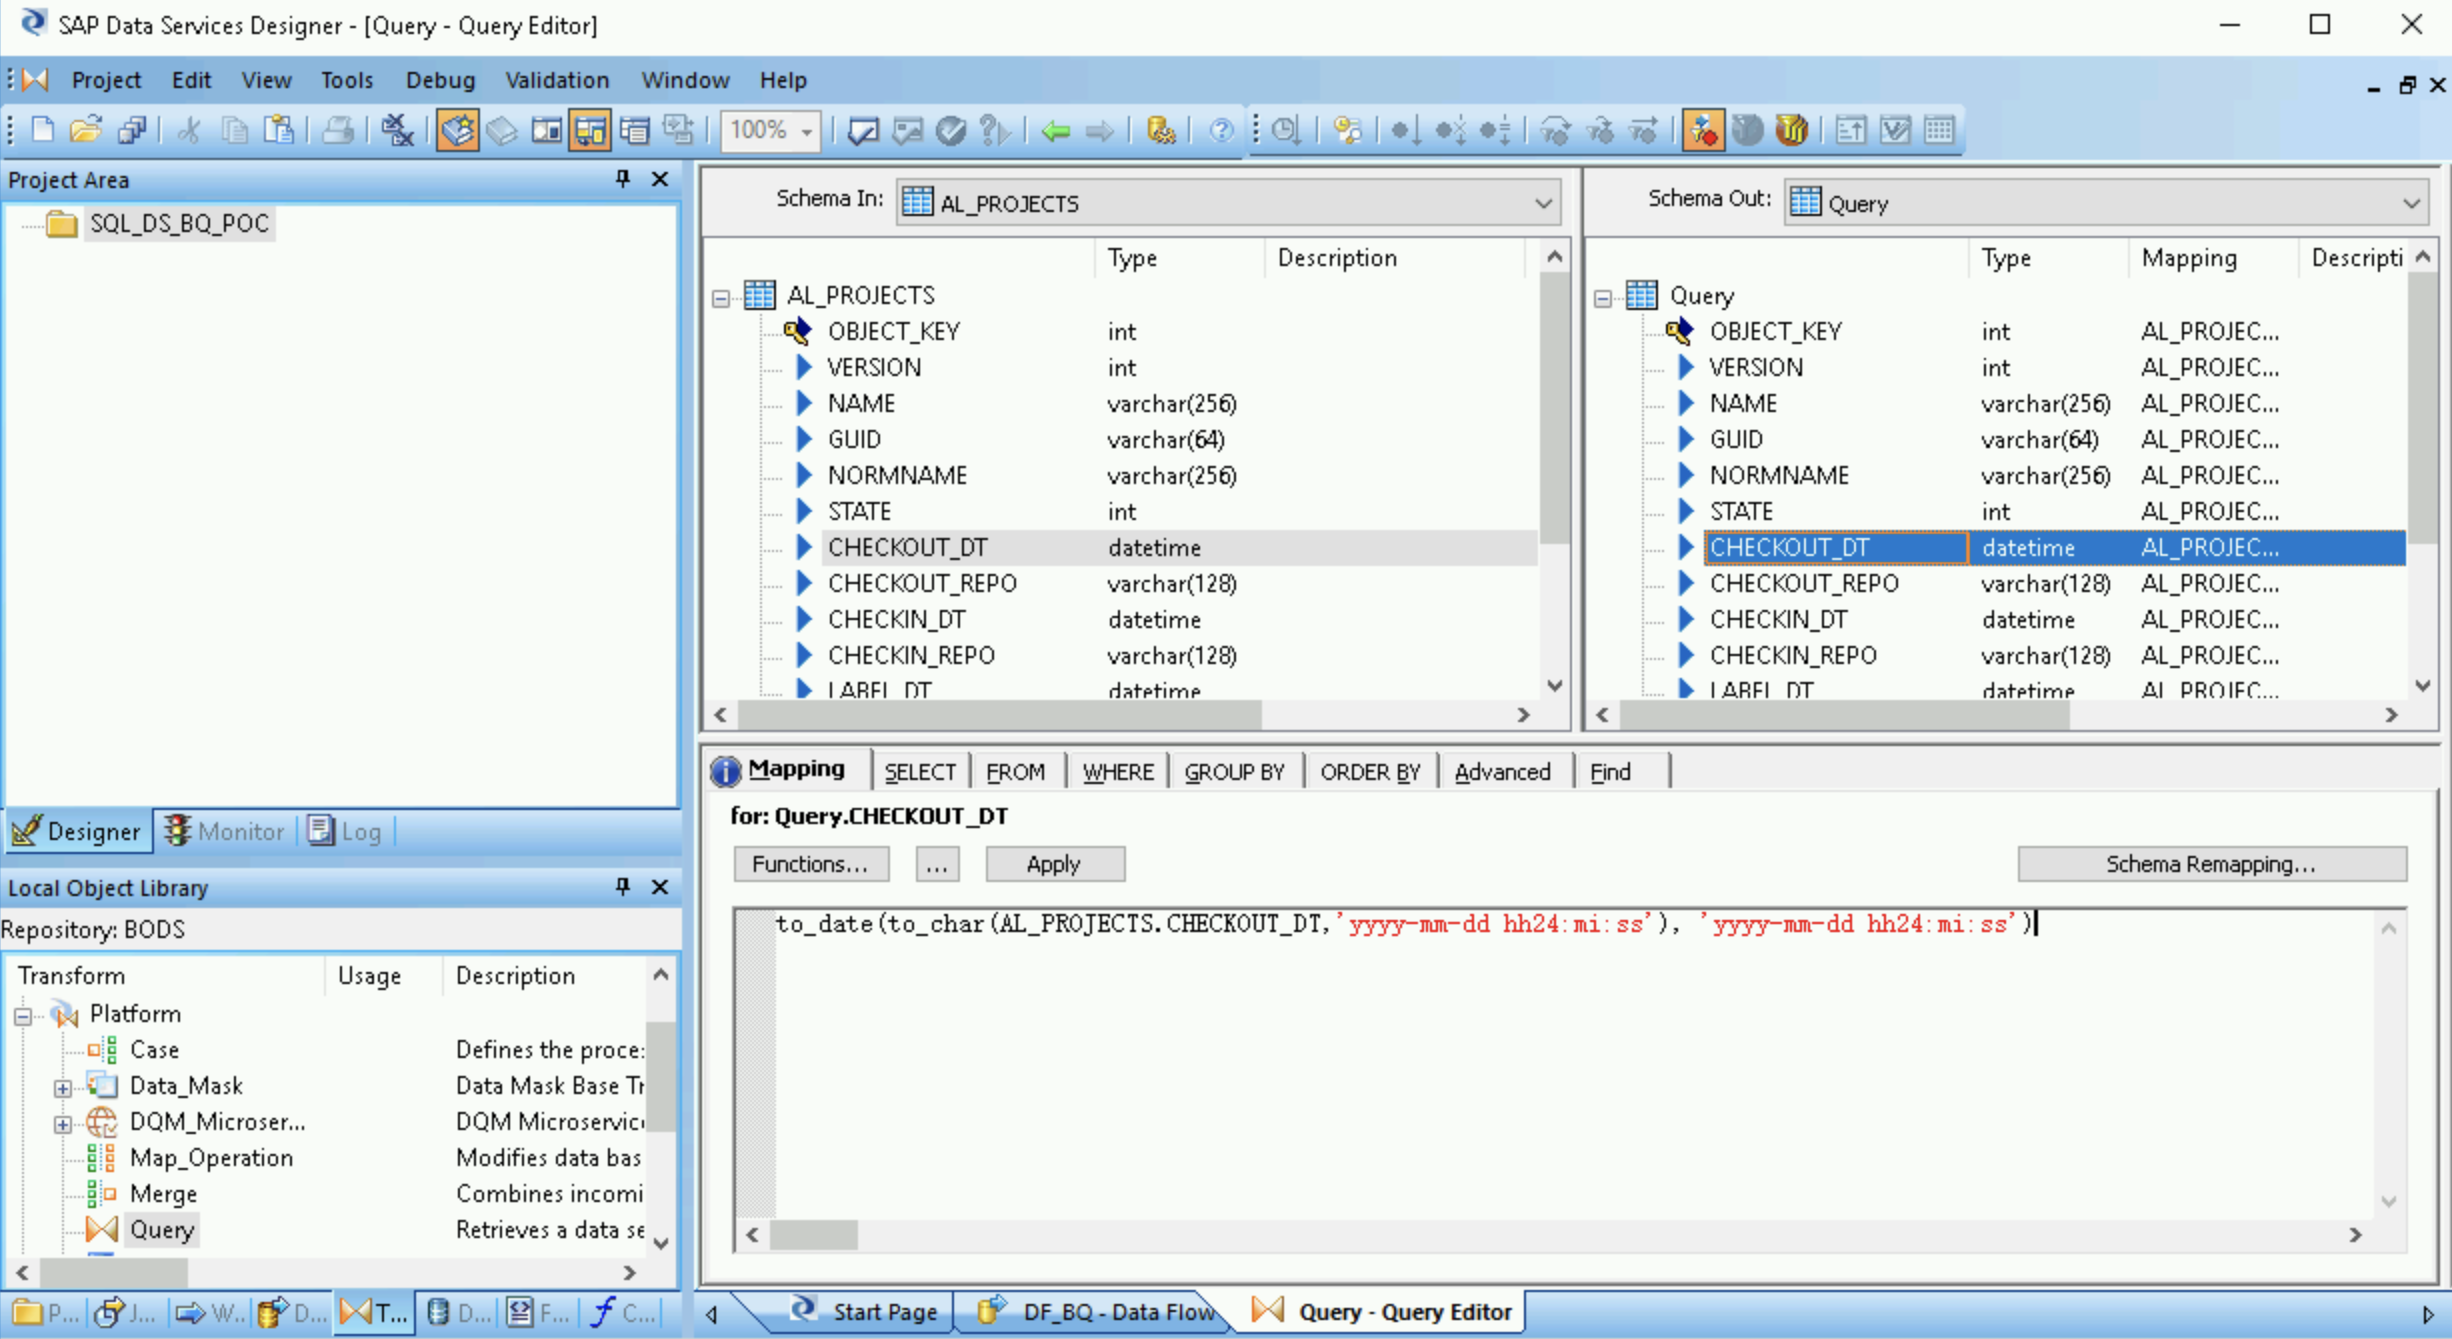
Task: Click the Validation menu in menu bar
Action: point(559,79)
